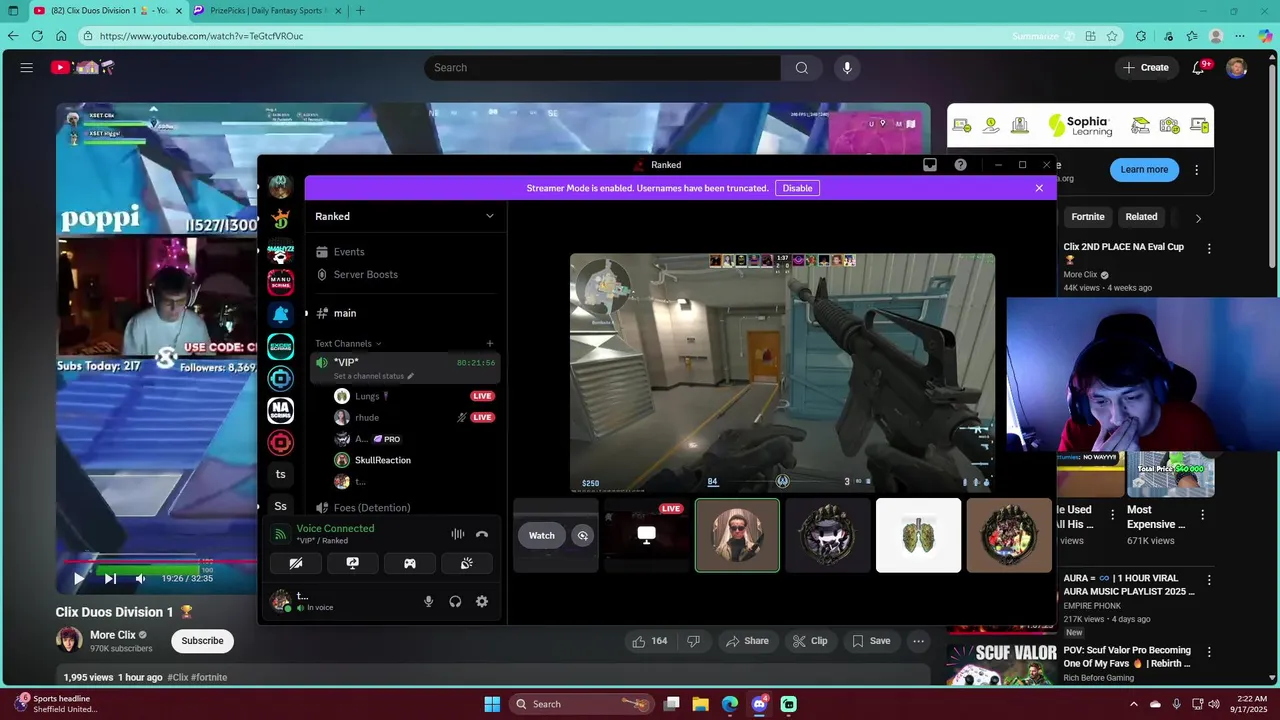The width and height of the screenshot is (1280, 720).
Task: Open more actions ellipsis under video
Action: [918, 641]
